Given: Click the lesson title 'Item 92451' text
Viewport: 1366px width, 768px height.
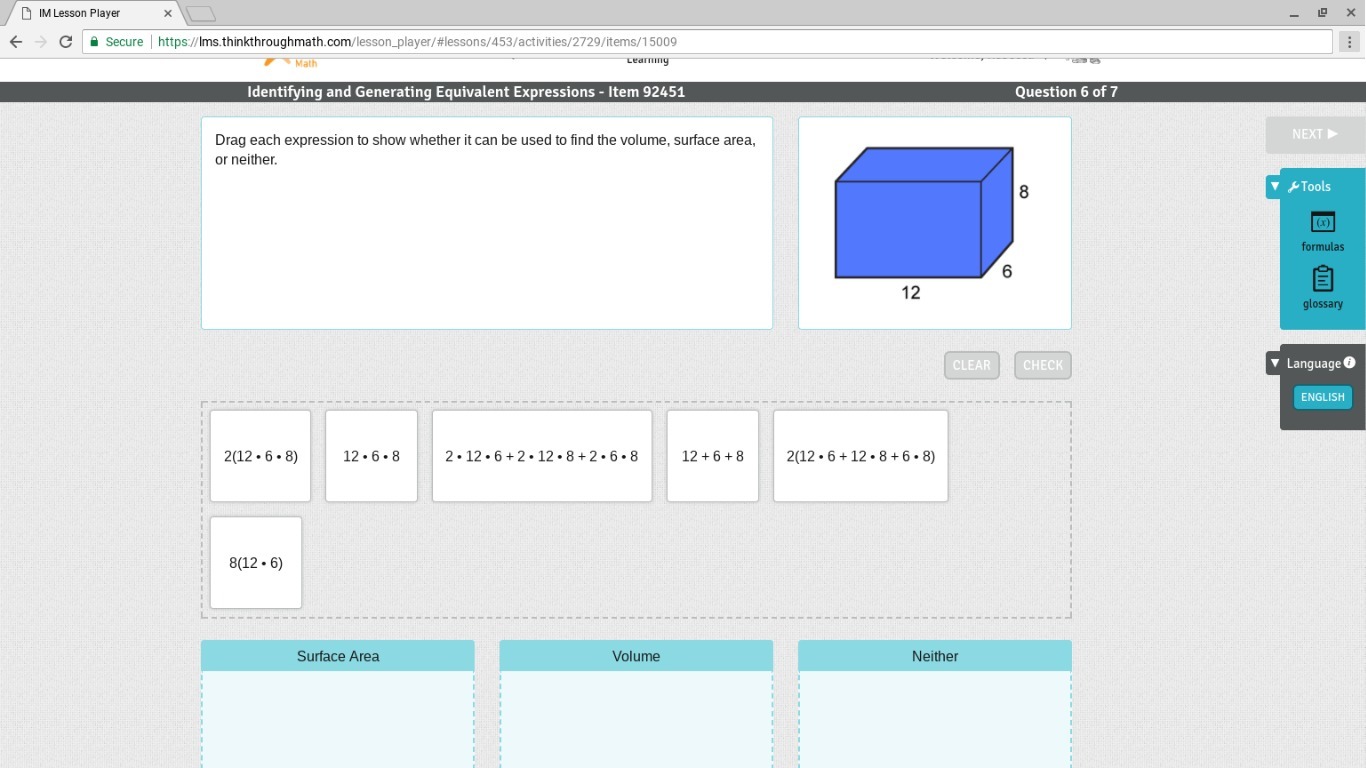Looking at the screenshot, I should tap(647, 92).
